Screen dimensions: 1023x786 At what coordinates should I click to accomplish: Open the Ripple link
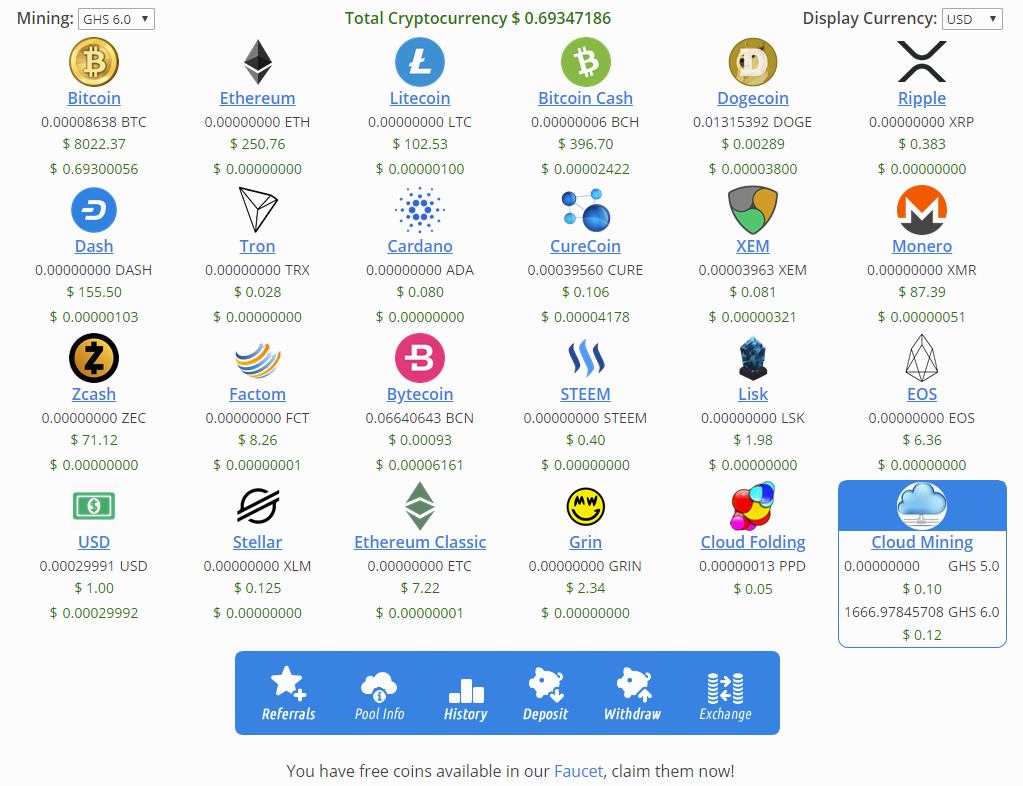[x=921, y=98]
